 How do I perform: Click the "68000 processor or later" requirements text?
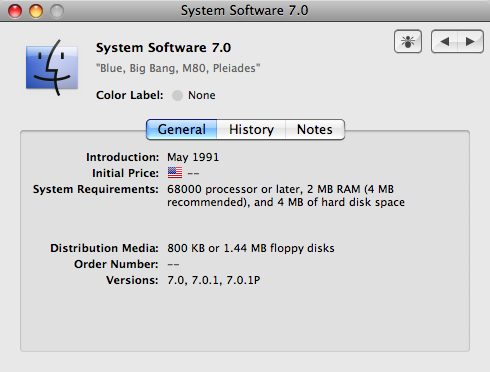tap(286, 196)
